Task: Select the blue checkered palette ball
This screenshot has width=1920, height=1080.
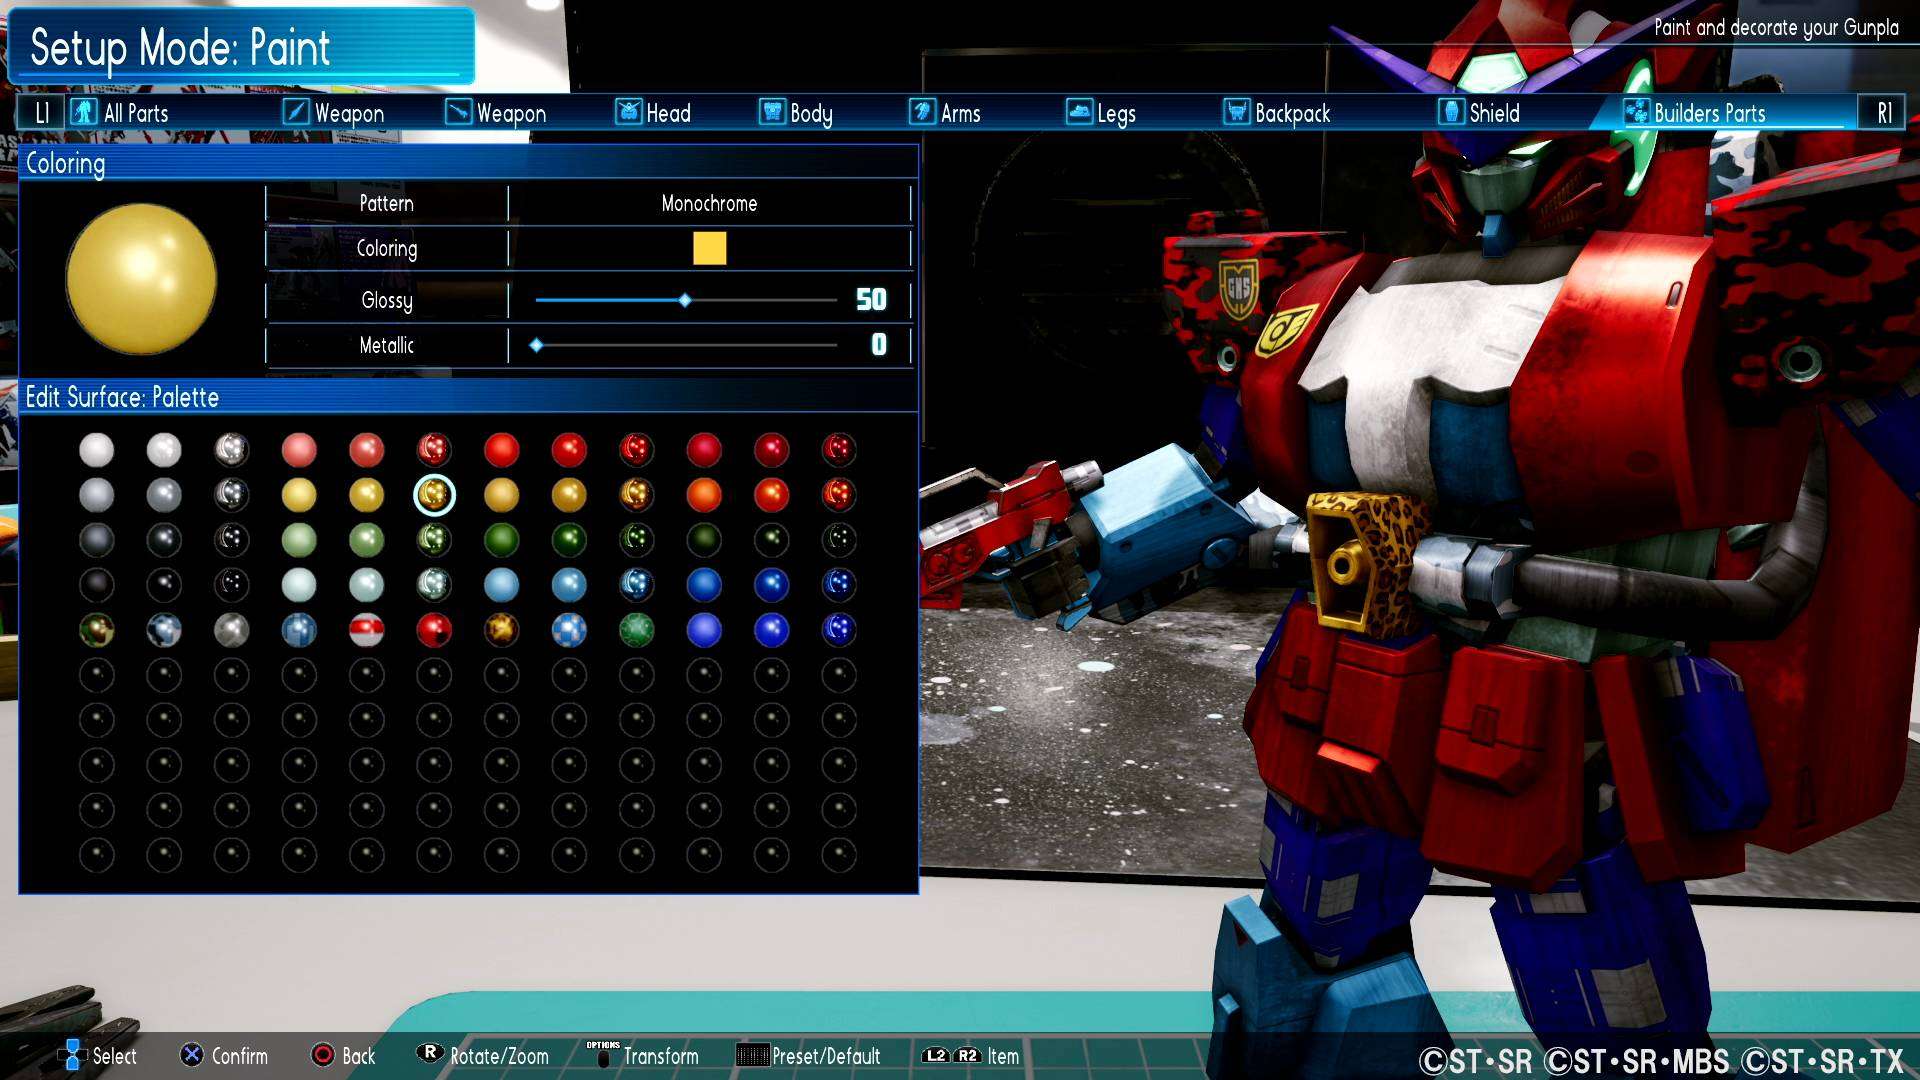Action: pyautogui.click(x=569, y=630)
